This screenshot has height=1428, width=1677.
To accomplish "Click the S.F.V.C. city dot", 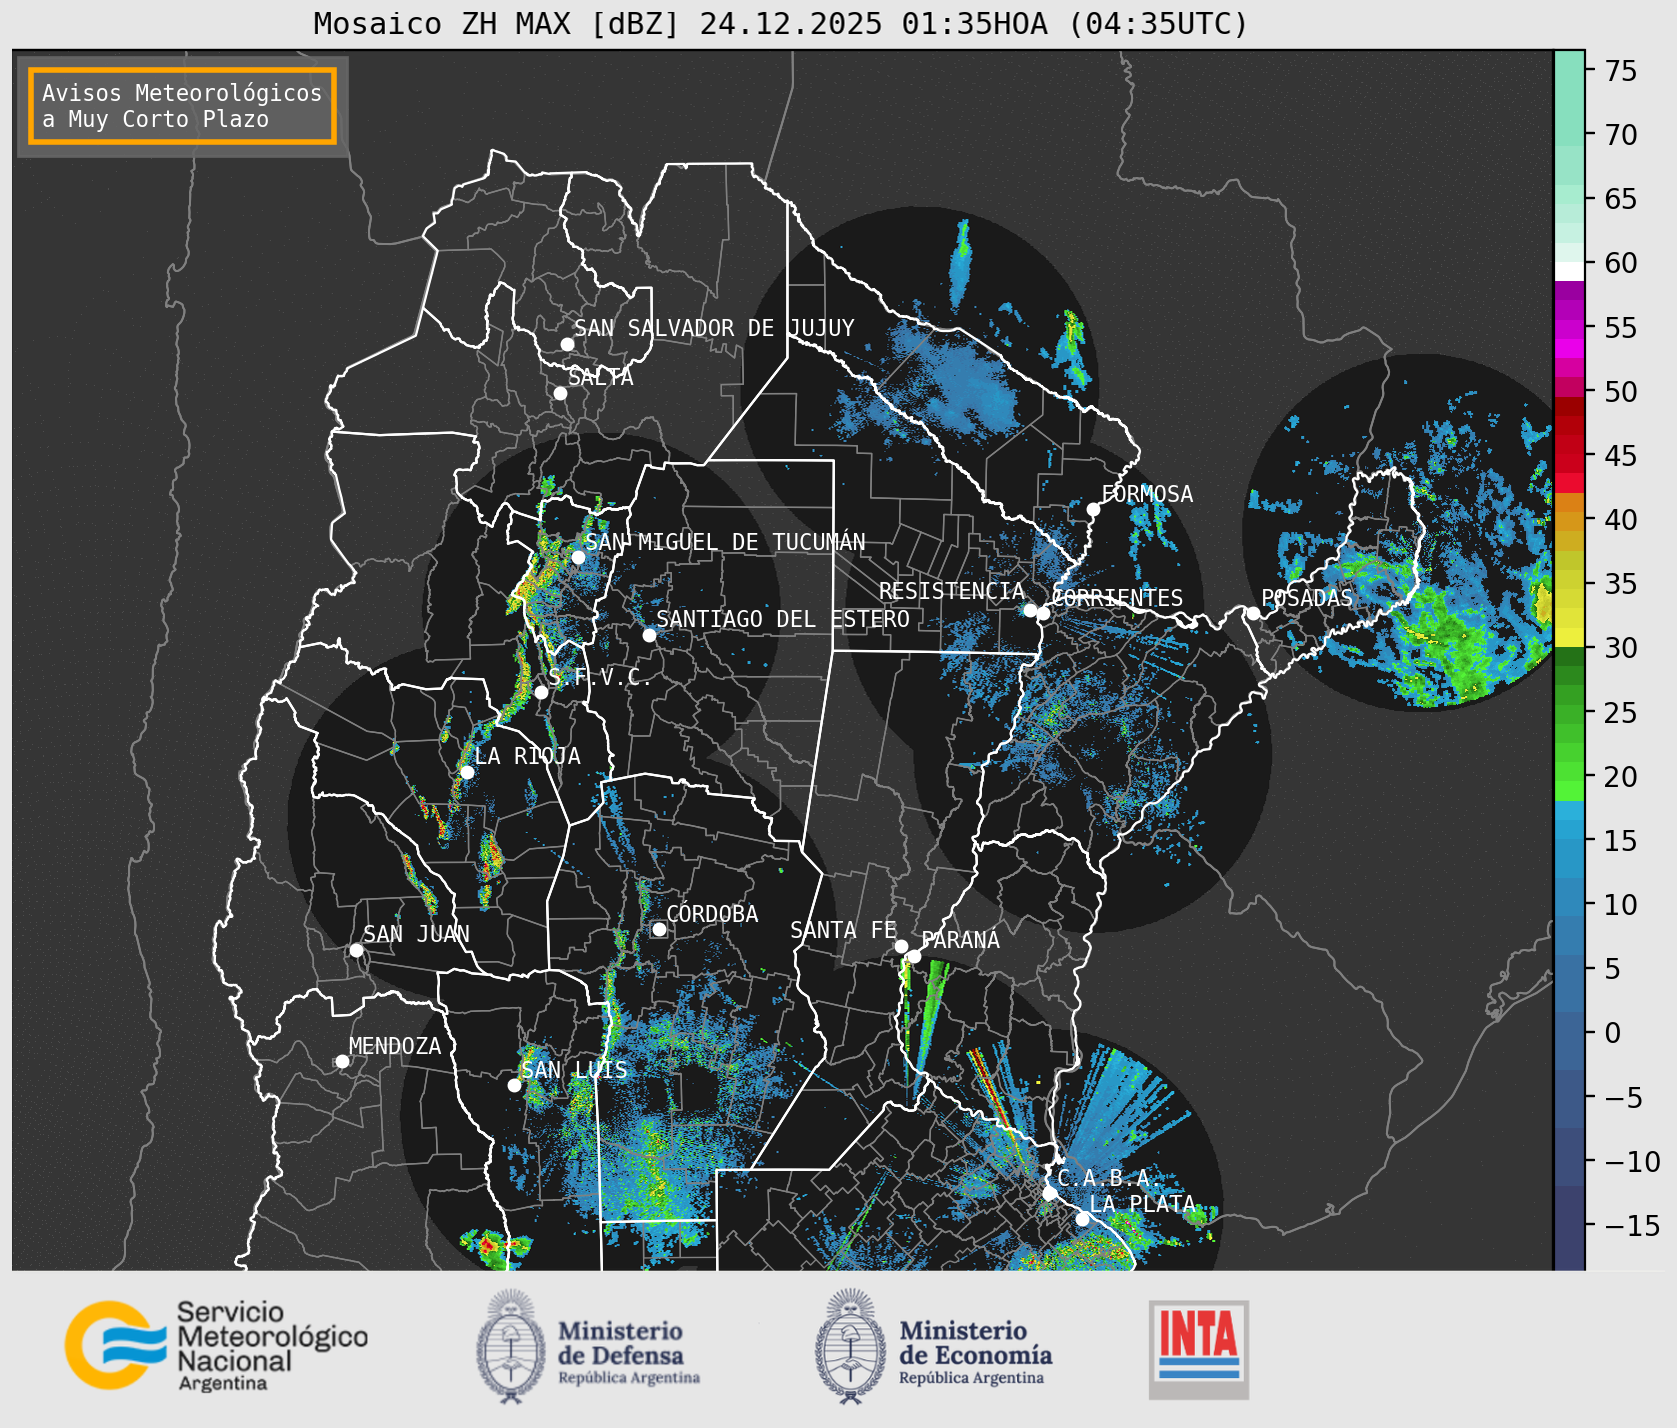I will tap(541, 692).
